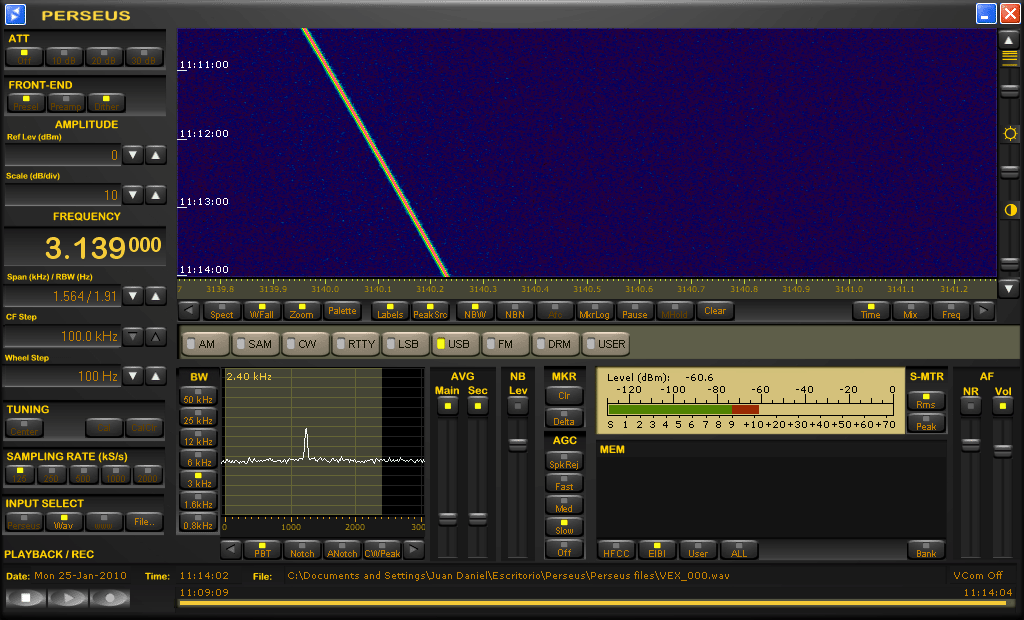The width and height of the screenshot is (1024, 620).
Task: Shift spectrum toolbar left with arrow button
Action: 189,311
